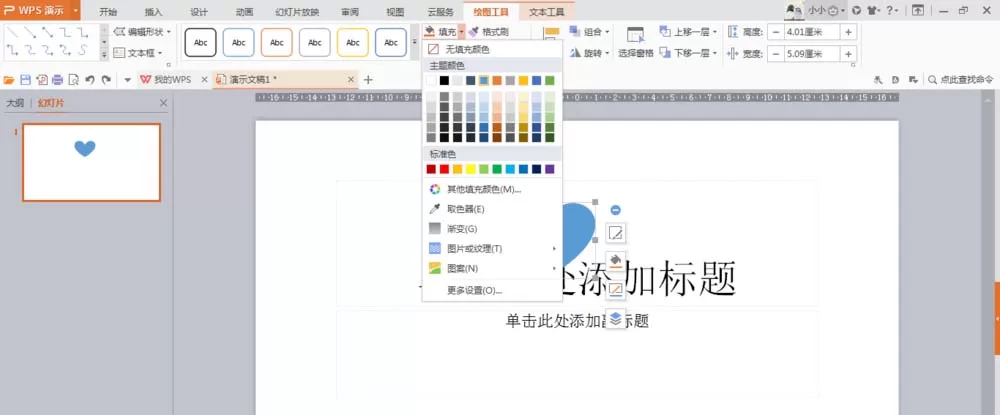Viewport: 1000px width, 415px height.
Task: Click the print icon in quick toolbar
Action: 57,80
